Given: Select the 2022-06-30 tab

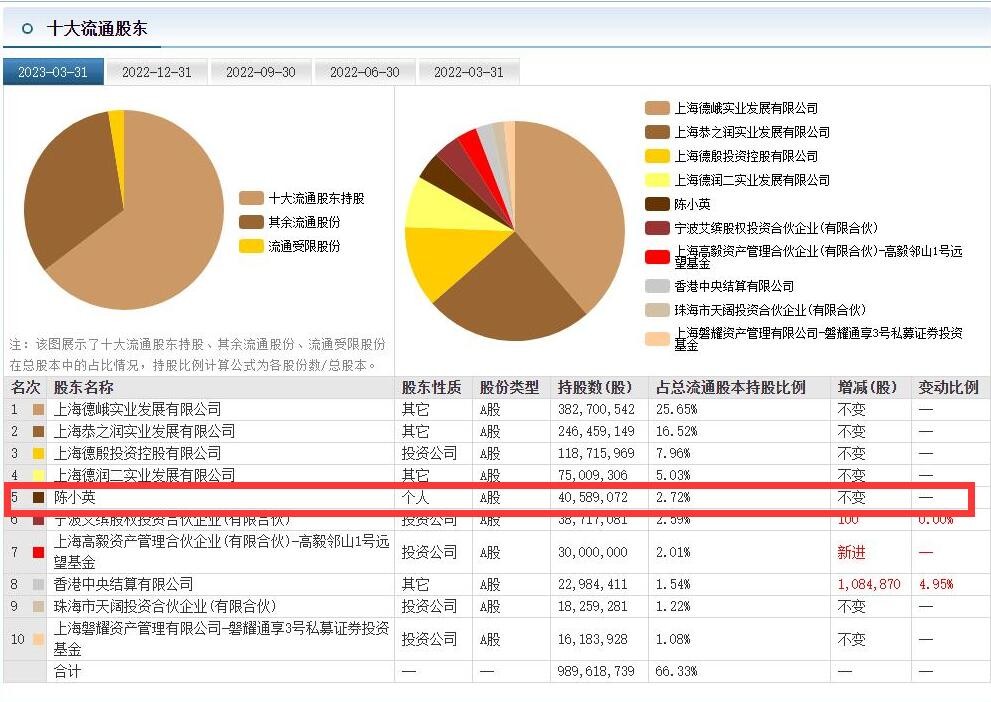Looking at the screenshot, I should click(x=364, y=73).
